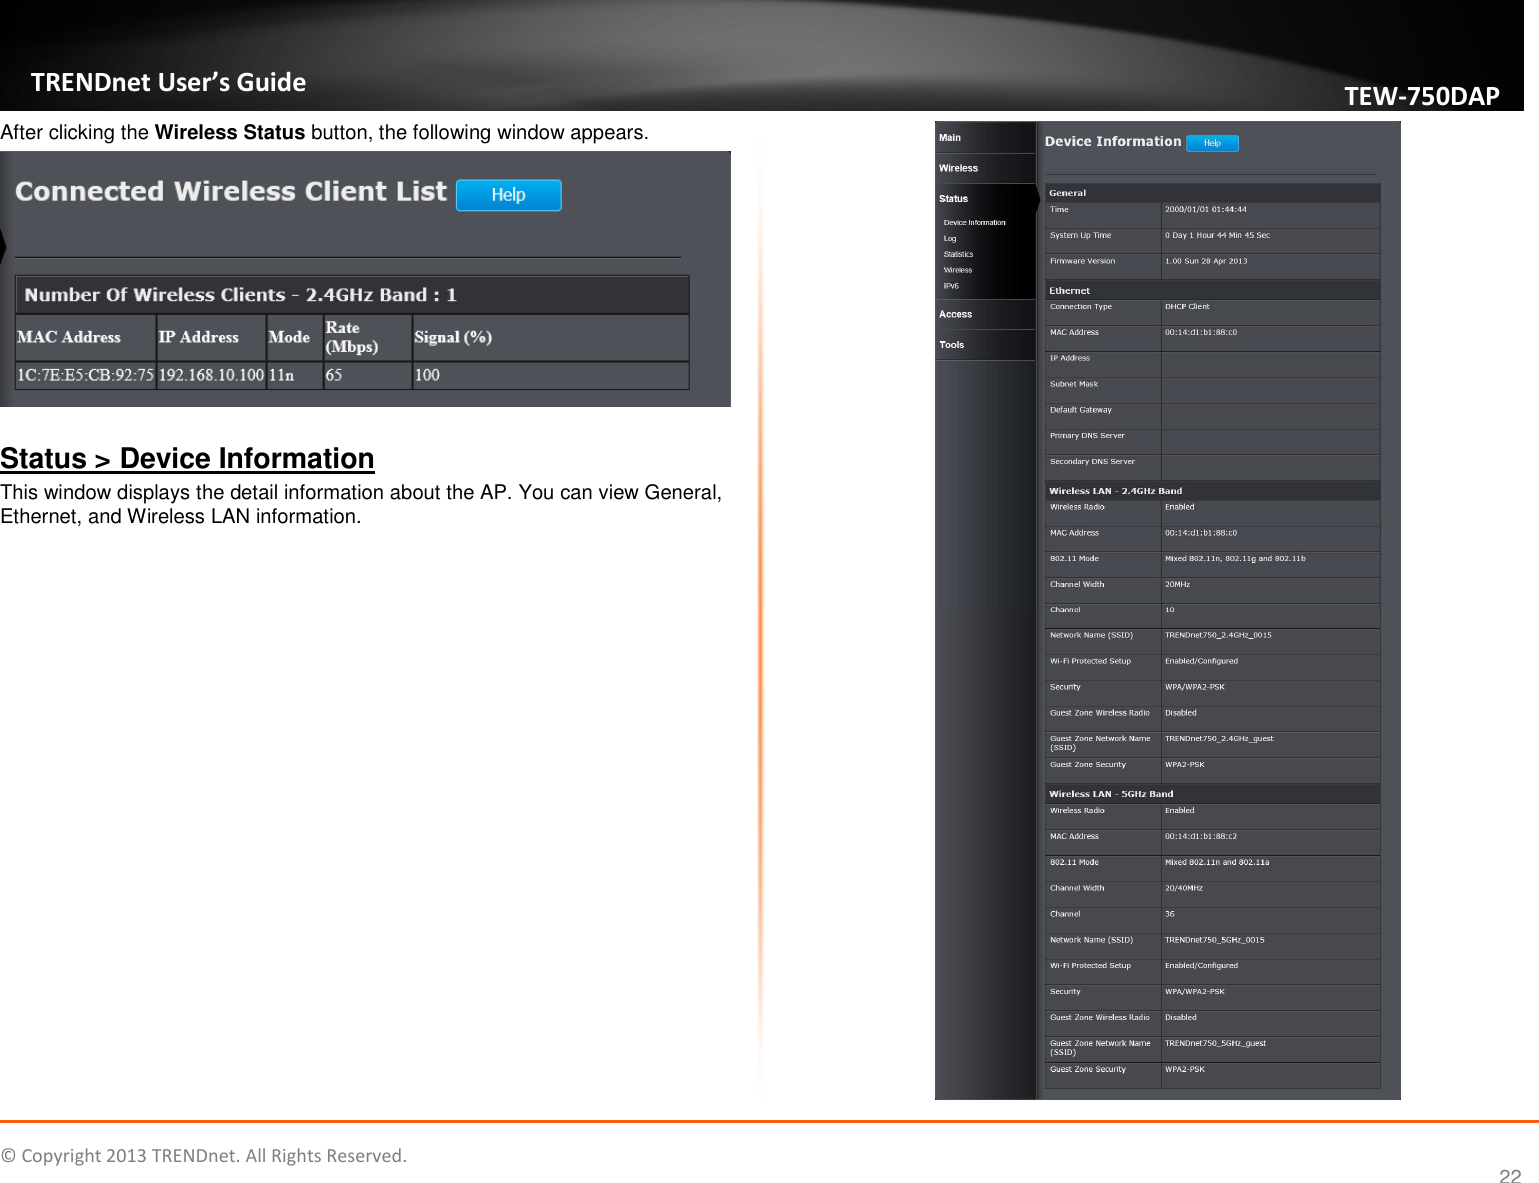Screen dimensions: 1539x1183
Task: Click 5GHz mode Mixed 802.11n and 802.11a
Action: 1217,862
